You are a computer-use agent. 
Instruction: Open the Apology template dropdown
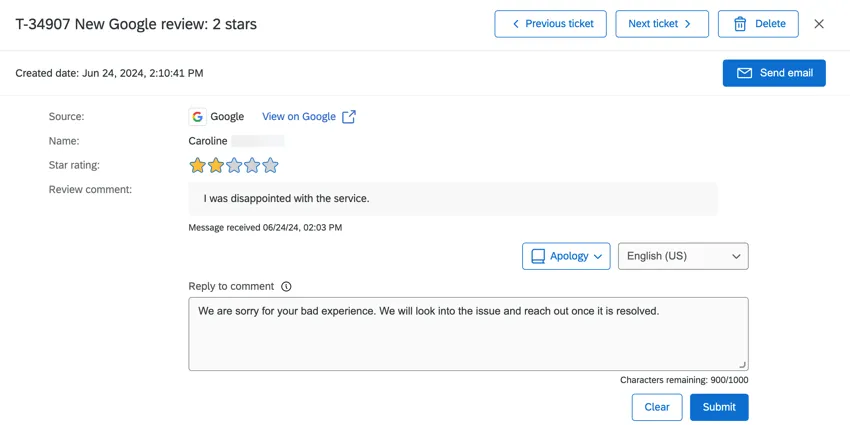[566, 256]
